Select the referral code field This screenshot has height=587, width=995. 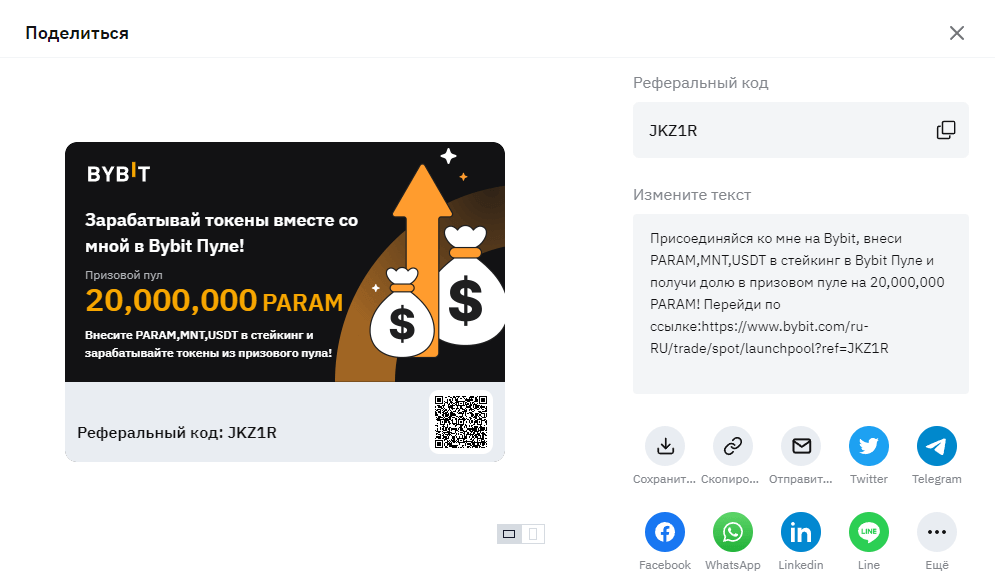point(801,130)
